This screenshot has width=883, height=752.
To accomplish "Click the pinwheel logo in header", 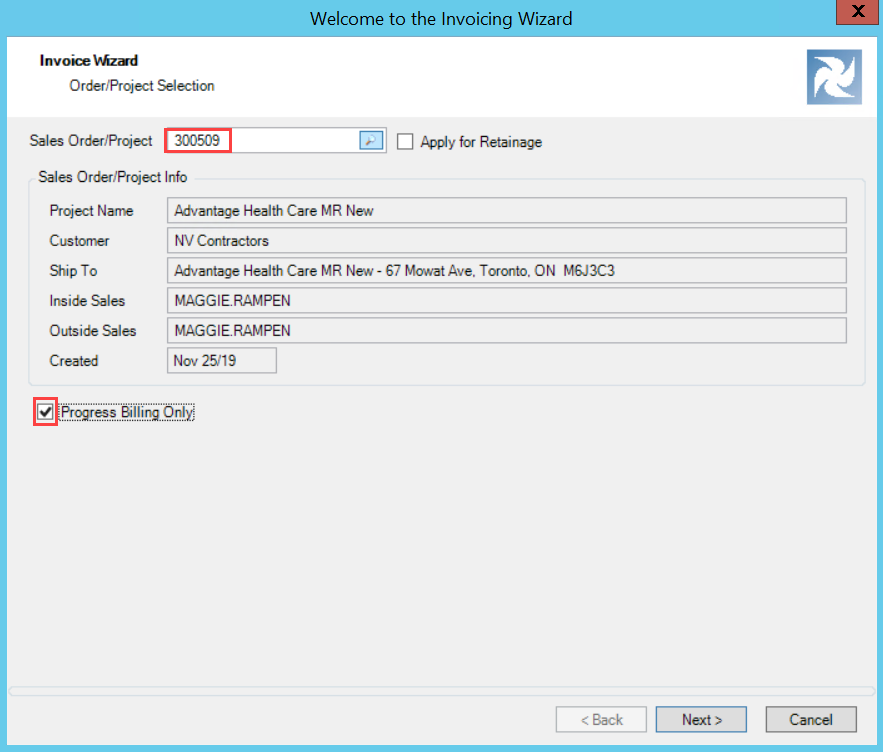I will point(833,78).
